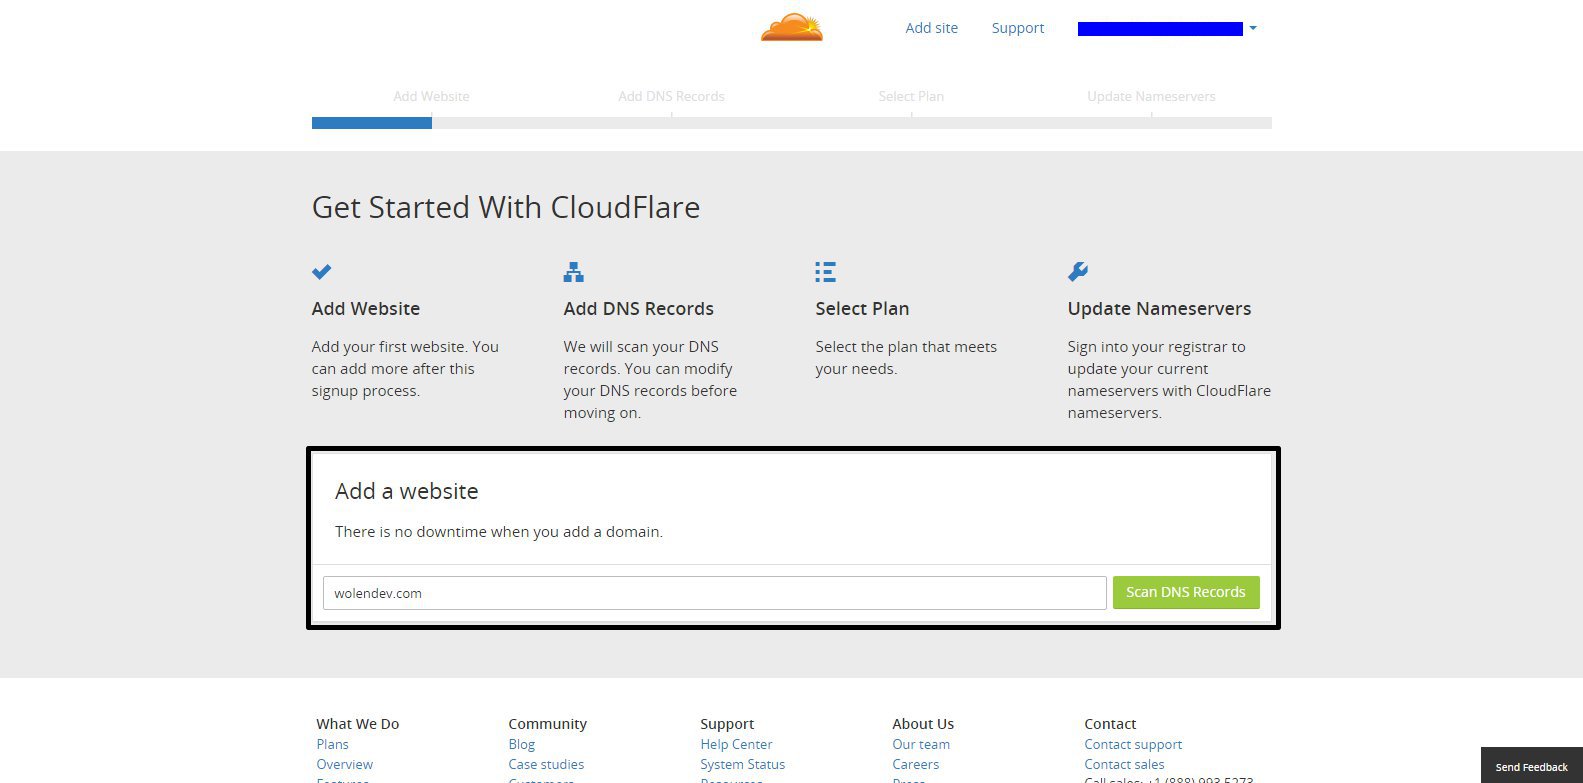This screenshot has width=1583, height=783.
Task: Open the Send Feedback button
Action: [1532, 767]
